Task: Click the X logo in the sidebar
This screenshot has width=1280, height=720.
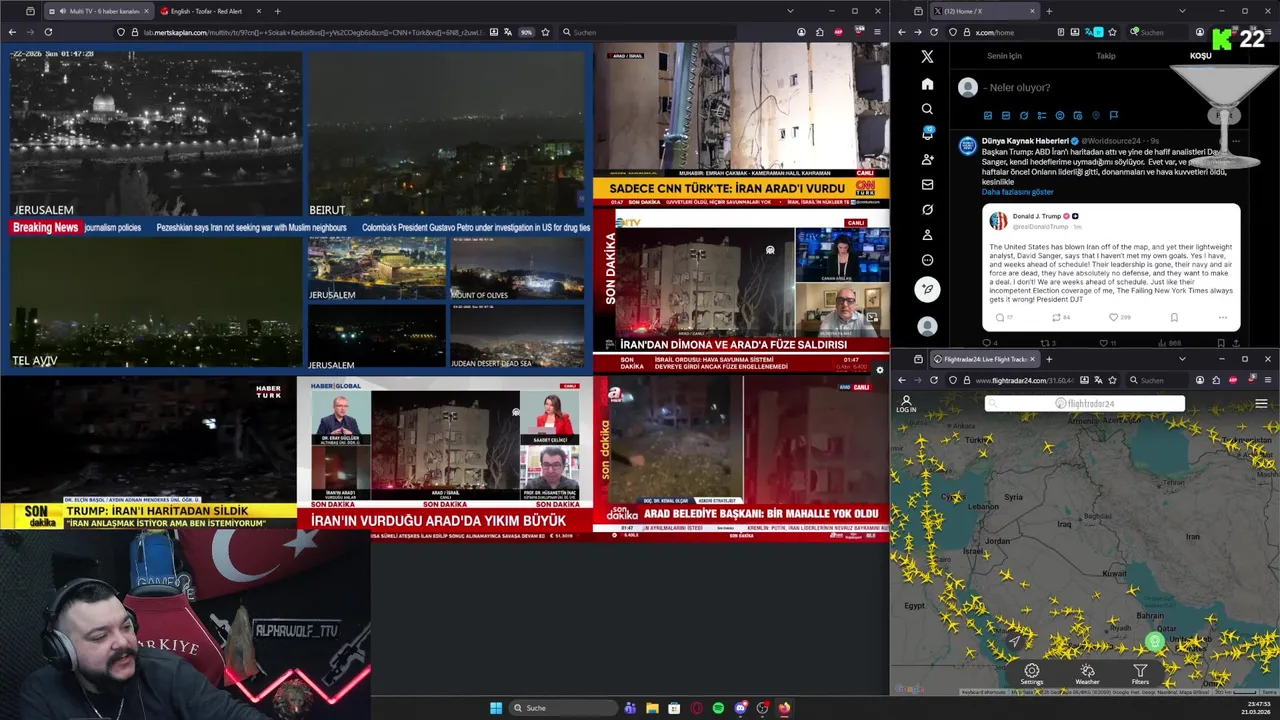Action: pos(927,57)
